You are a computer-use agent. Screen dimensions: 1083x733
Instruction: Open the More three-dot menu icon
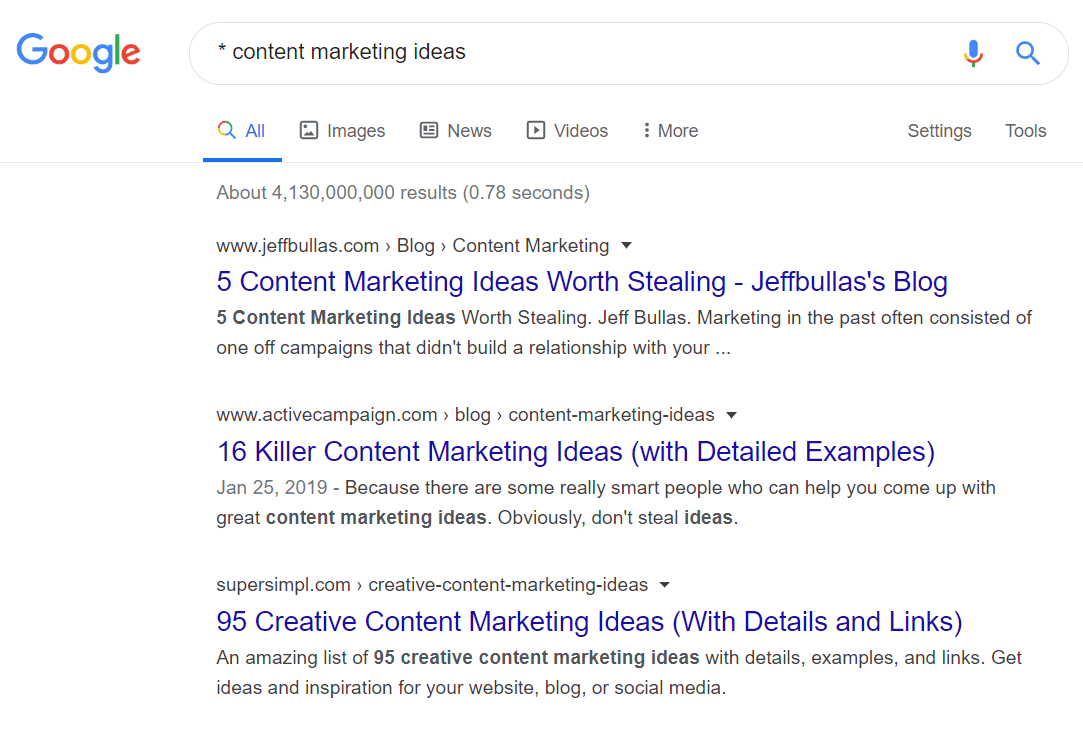[x=652, y=130]
